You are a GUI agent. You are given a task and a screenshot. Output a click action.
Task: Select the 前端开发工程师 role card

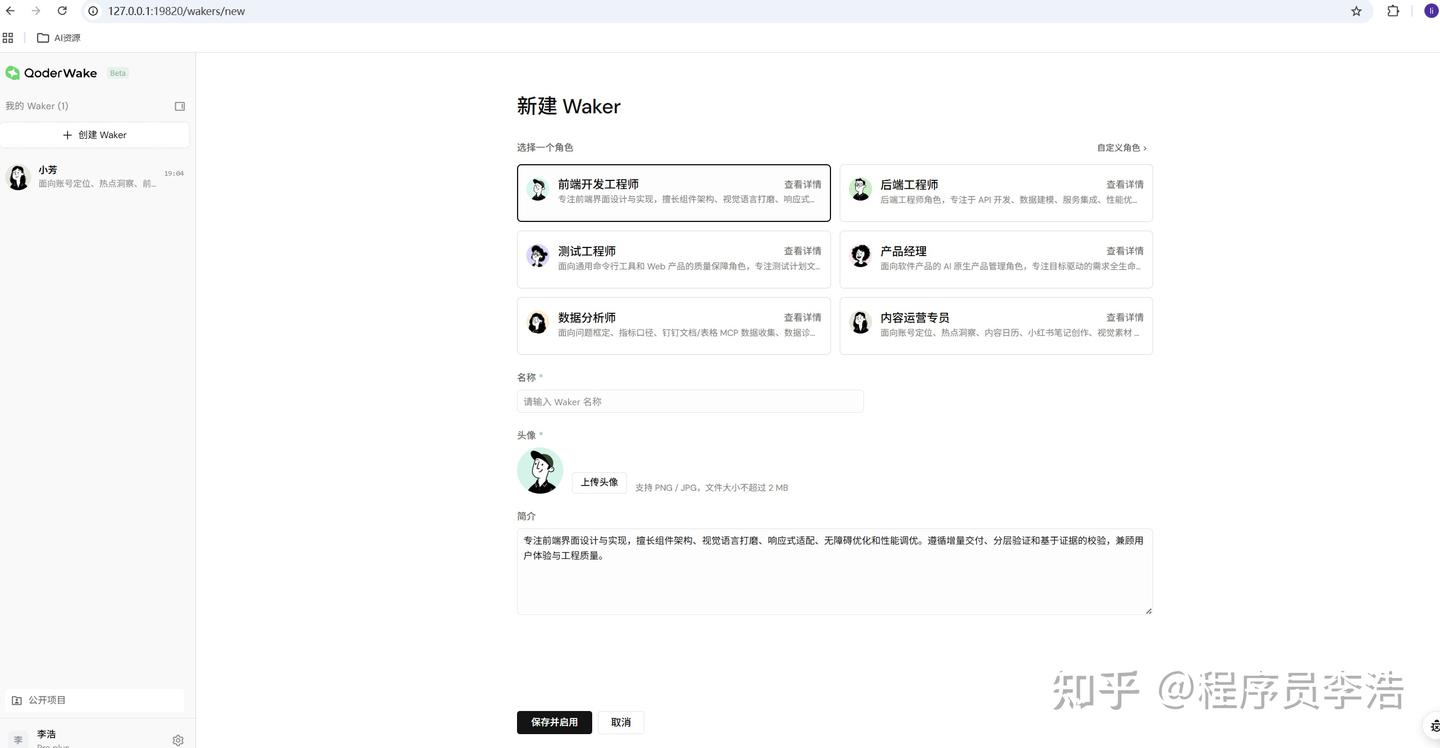674,192
